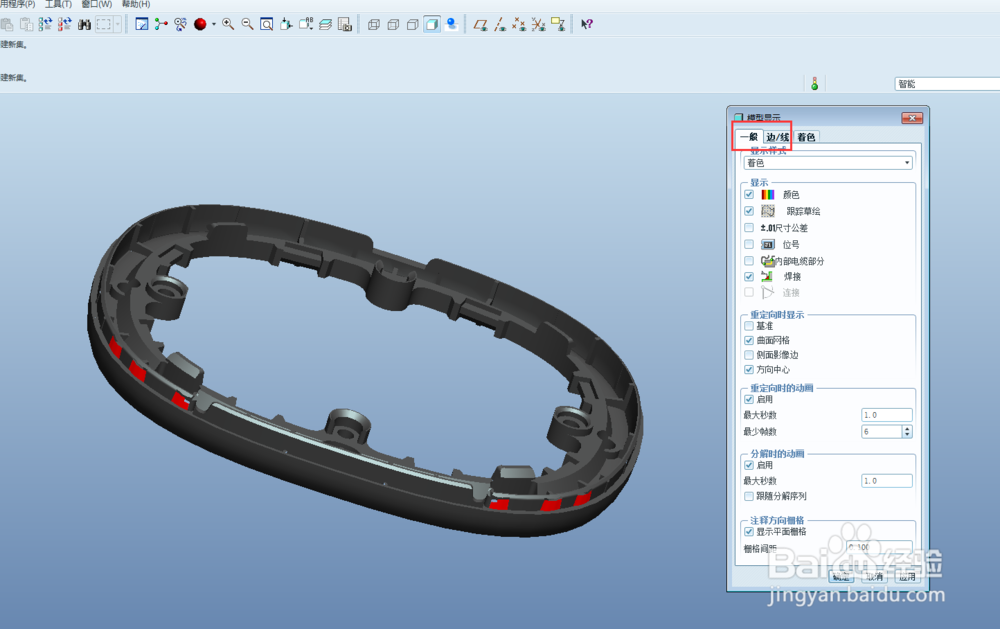Switch to the 着色 tab

coord(807,137)
